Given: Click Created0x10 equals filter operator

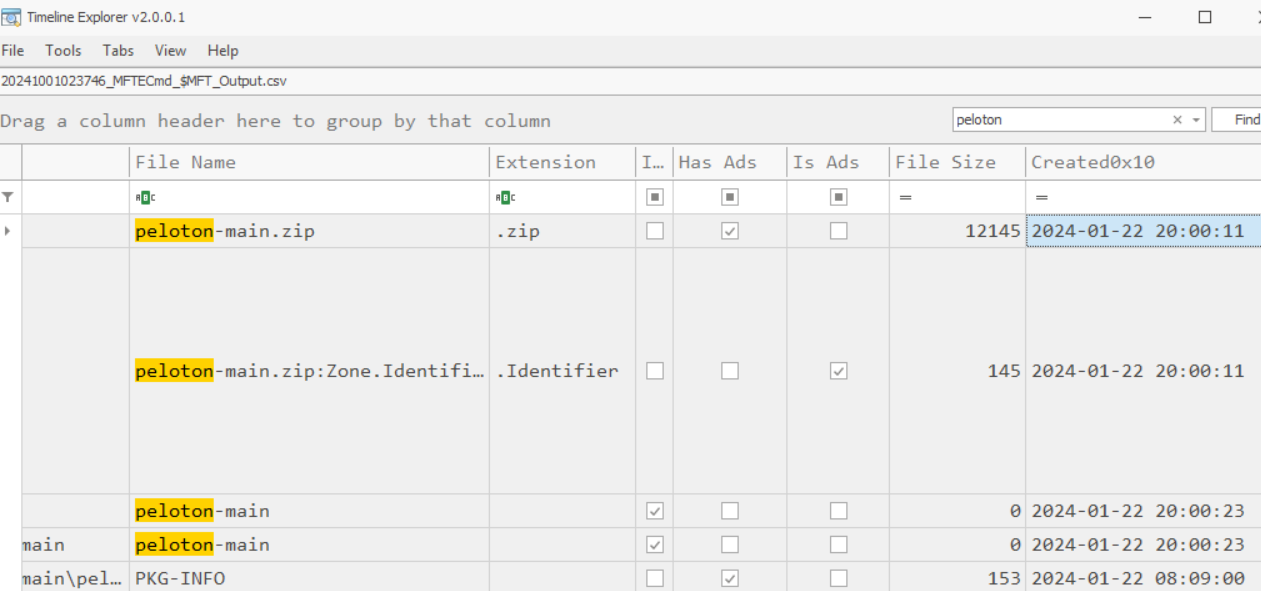Looking at the screenshot, I should coord(1041,197).
